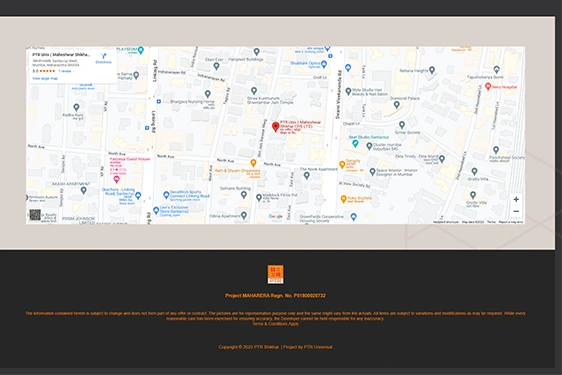Select the pink Fantasia Guest House pin
The height and width of the screenshot is (375, 562).
(116, 179)
